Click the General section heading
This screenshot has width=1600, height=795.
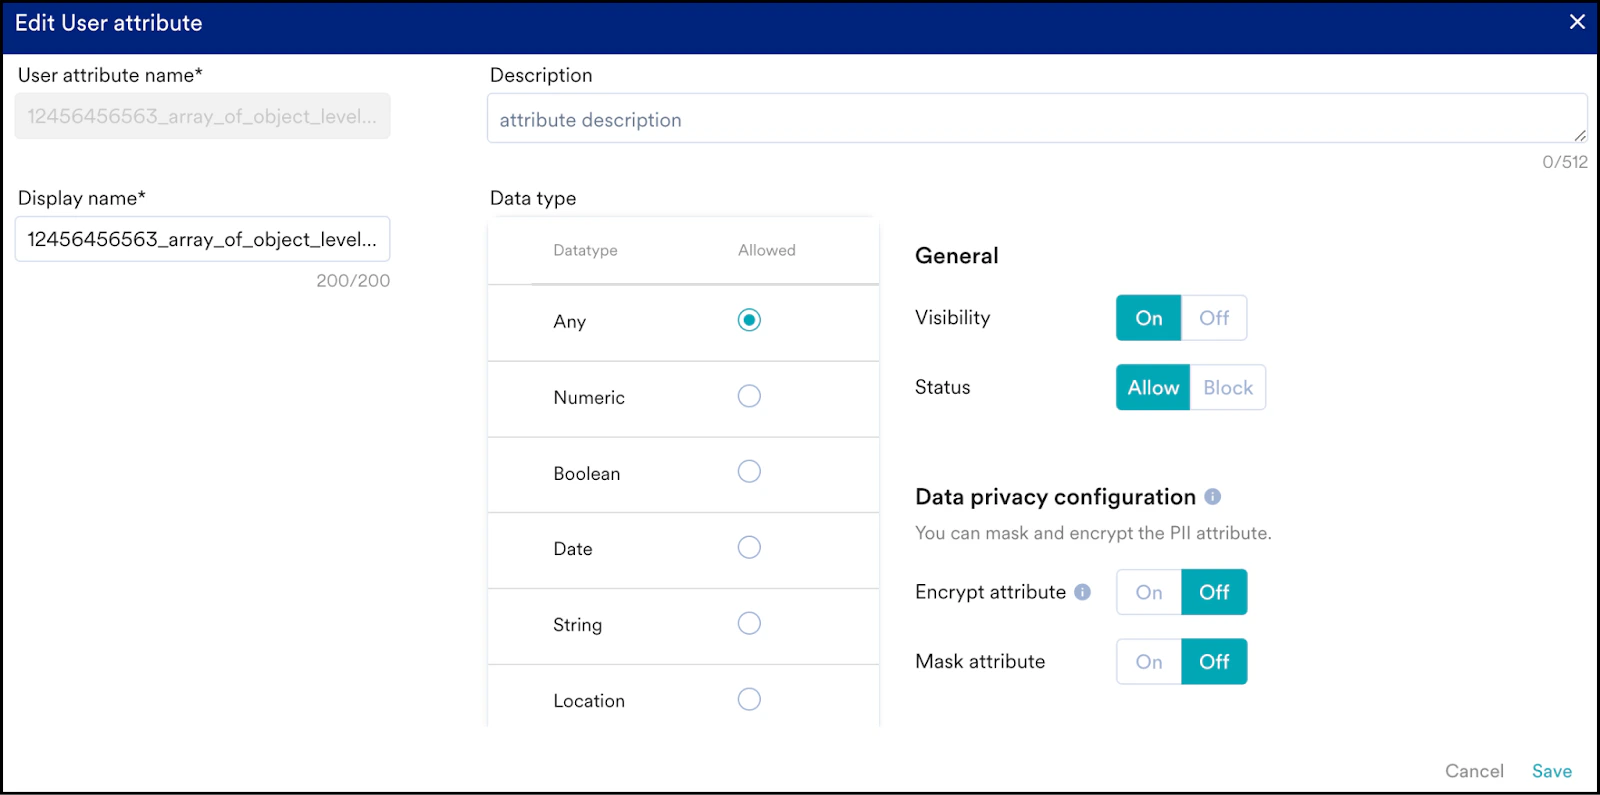(957, 256)
